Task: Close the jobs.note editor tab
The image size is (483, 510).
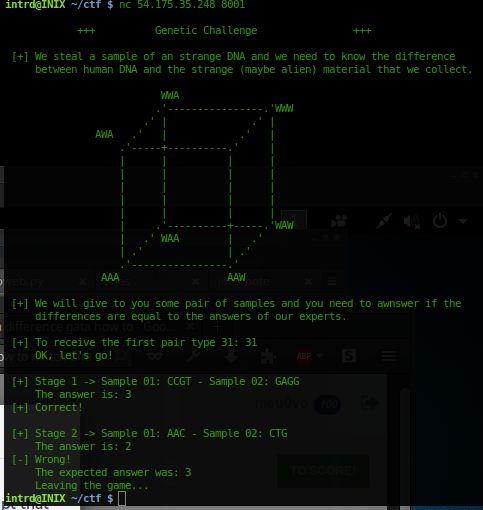Action: [308, 282]
